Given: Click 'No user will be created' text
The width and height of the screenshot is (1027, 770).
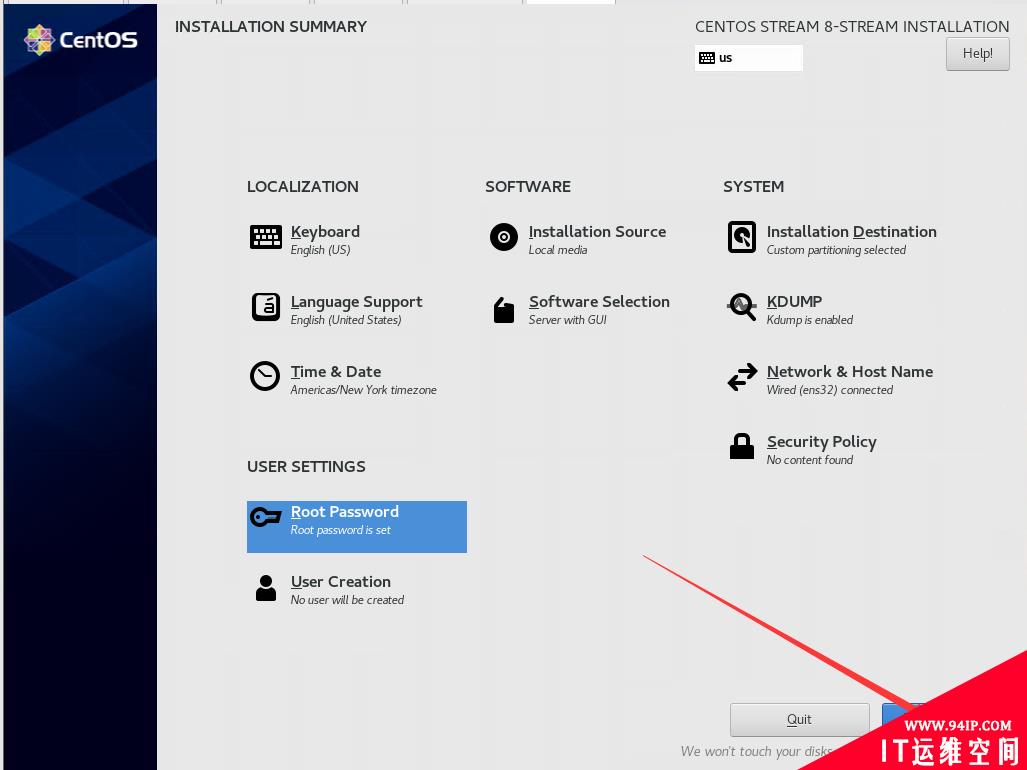Looking at the screenshot, I should (347, 600).
